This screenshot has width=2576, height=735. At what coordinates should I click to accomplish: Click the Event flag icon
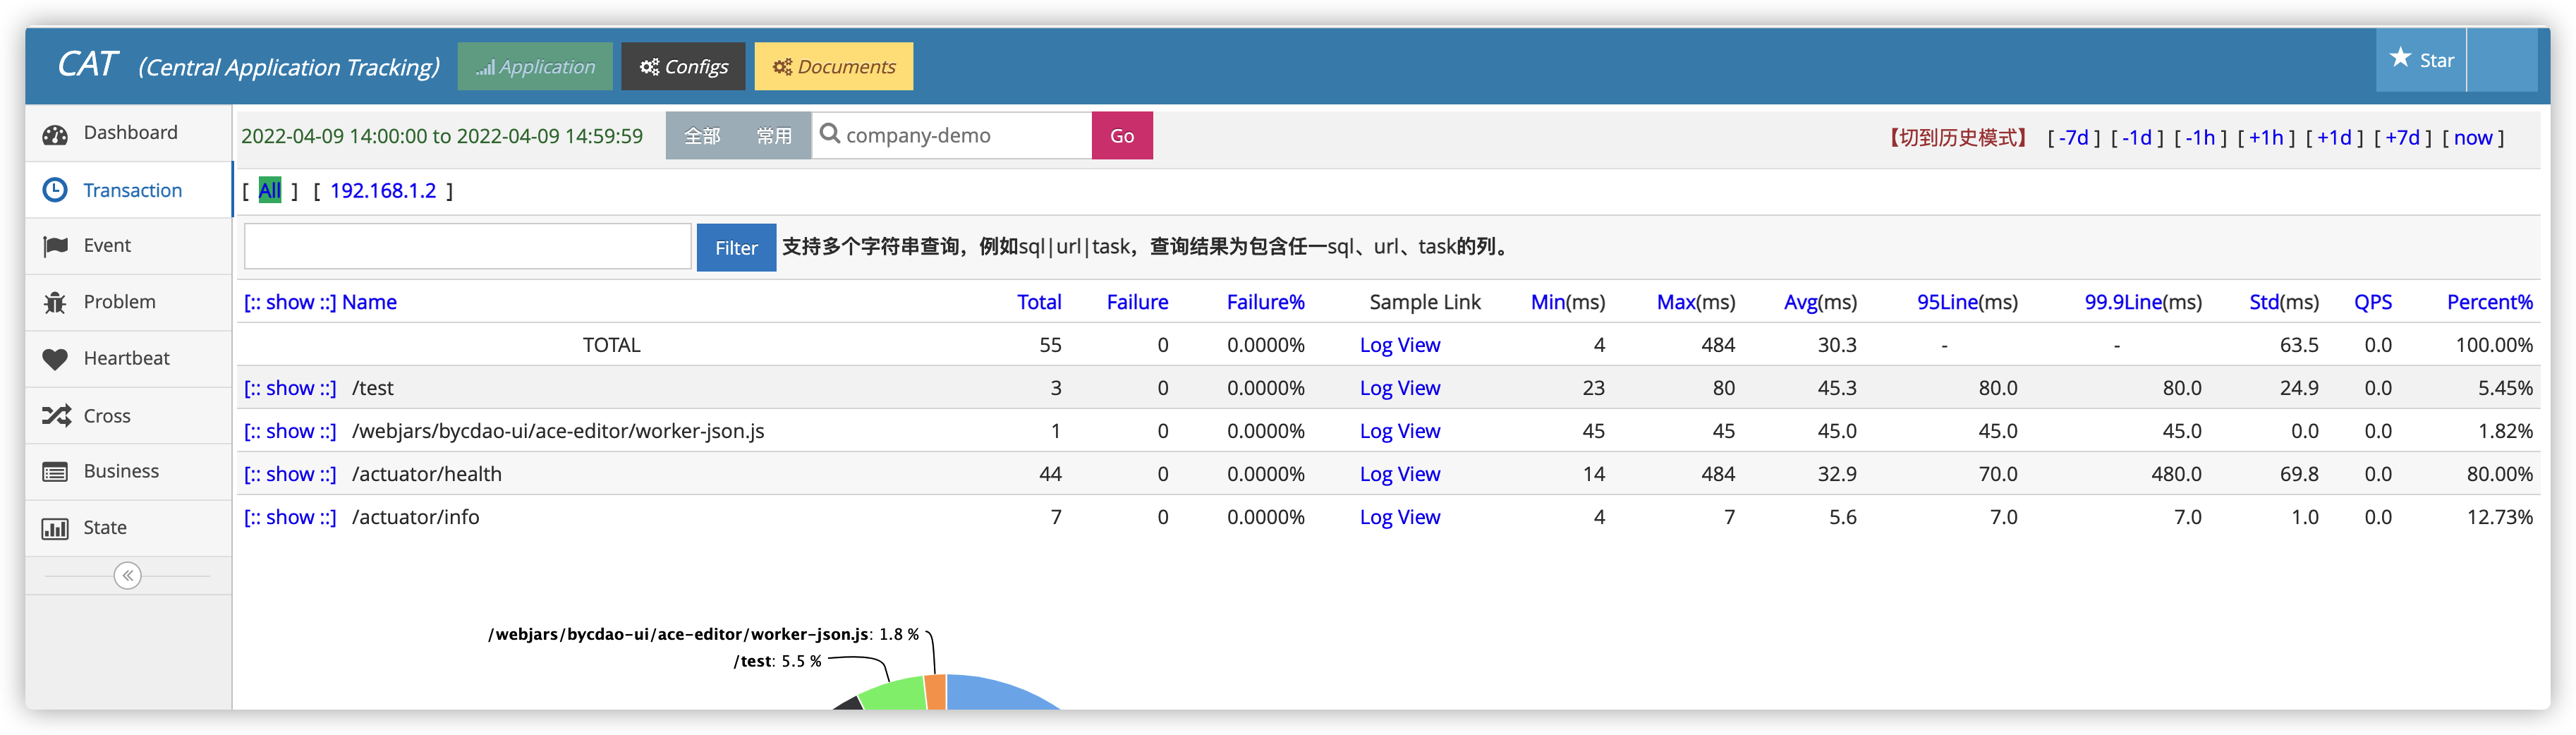pos(55,246)
